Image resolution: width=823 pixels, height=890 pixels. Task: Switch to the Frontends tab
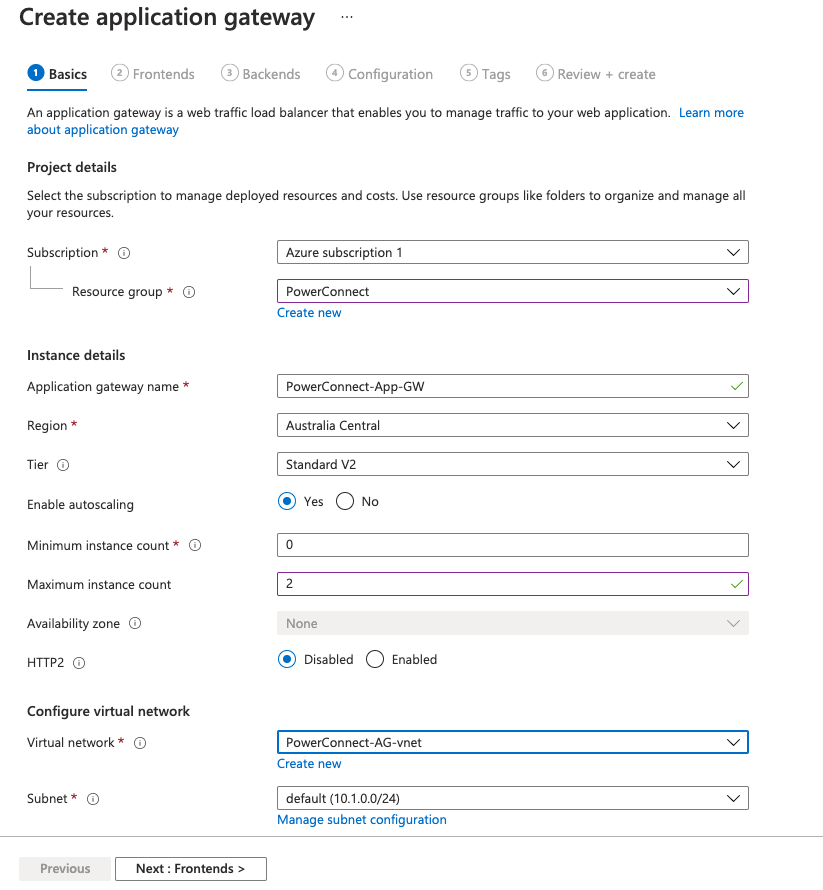(x=153, y=74)
